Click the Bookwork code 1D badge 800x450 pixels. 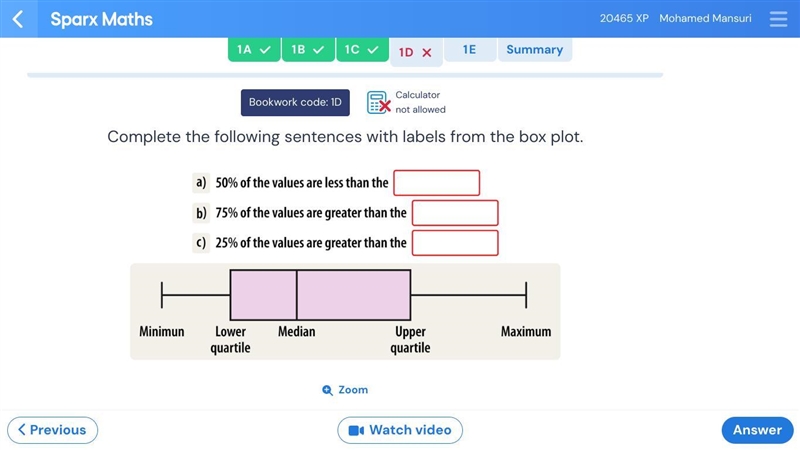(x=295, y=103)
